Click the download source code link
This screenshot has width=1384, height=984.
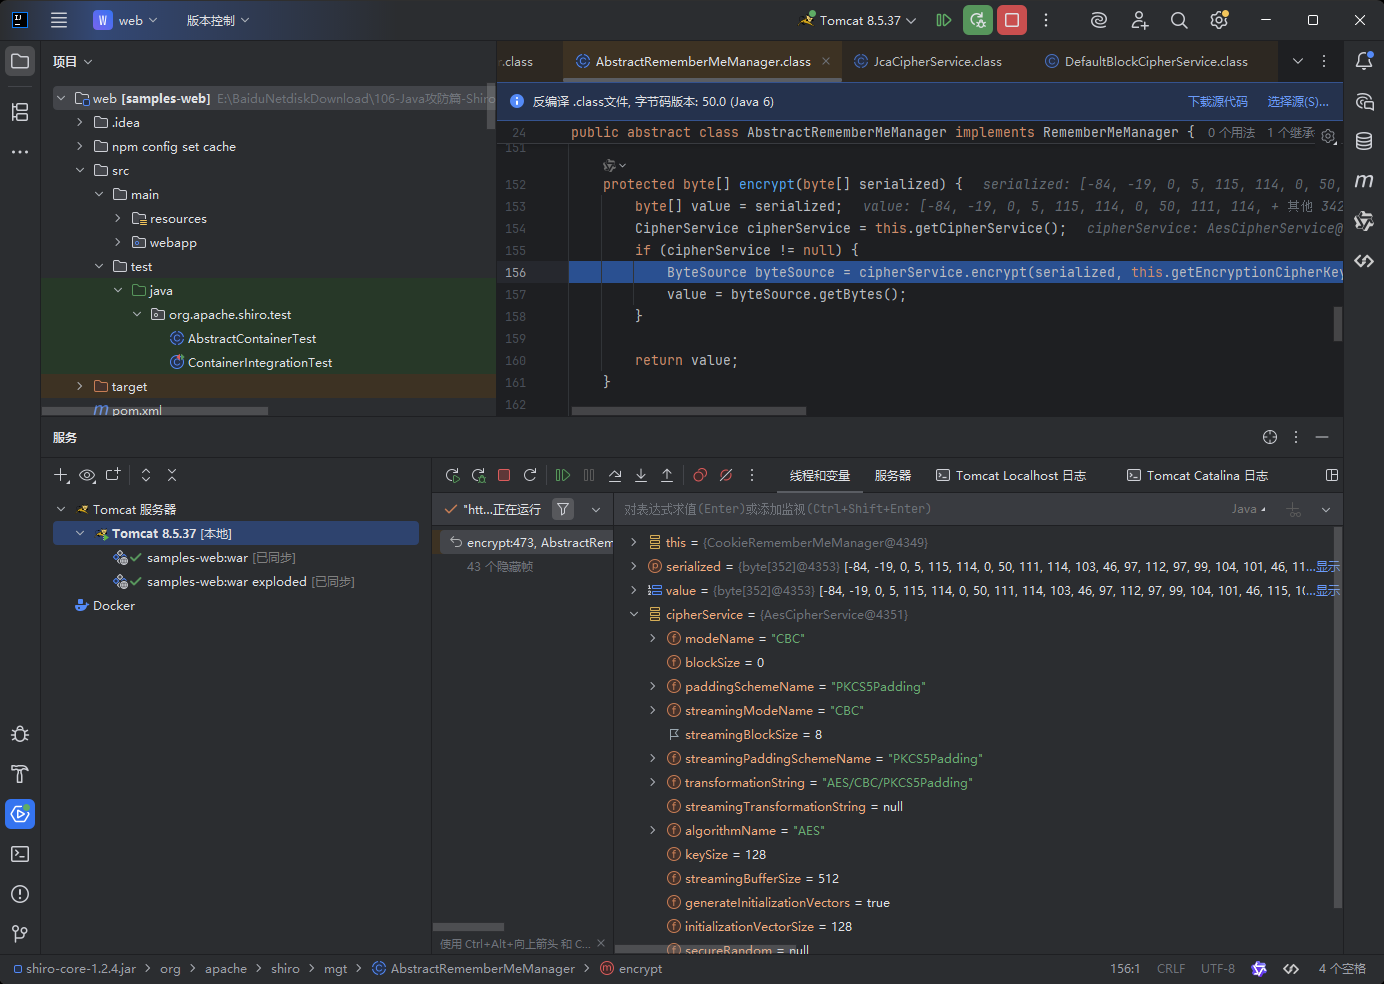click(1217, 101)
